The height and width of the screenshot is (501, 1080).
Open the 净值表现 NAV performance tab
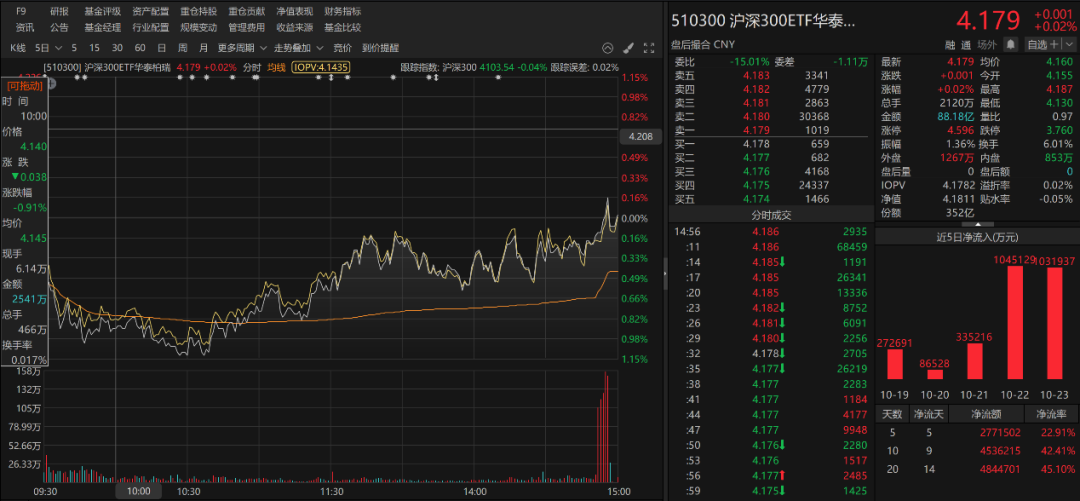coord(295,12)
